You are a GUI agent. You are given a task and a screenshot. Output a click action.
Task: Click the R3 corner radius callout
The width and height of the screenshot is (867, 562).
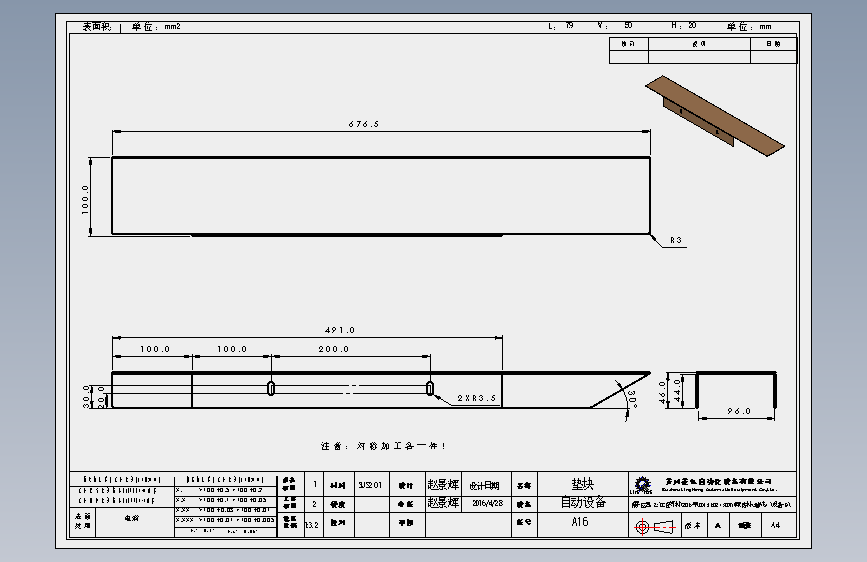pyautogui.click(x=676, y=240)
